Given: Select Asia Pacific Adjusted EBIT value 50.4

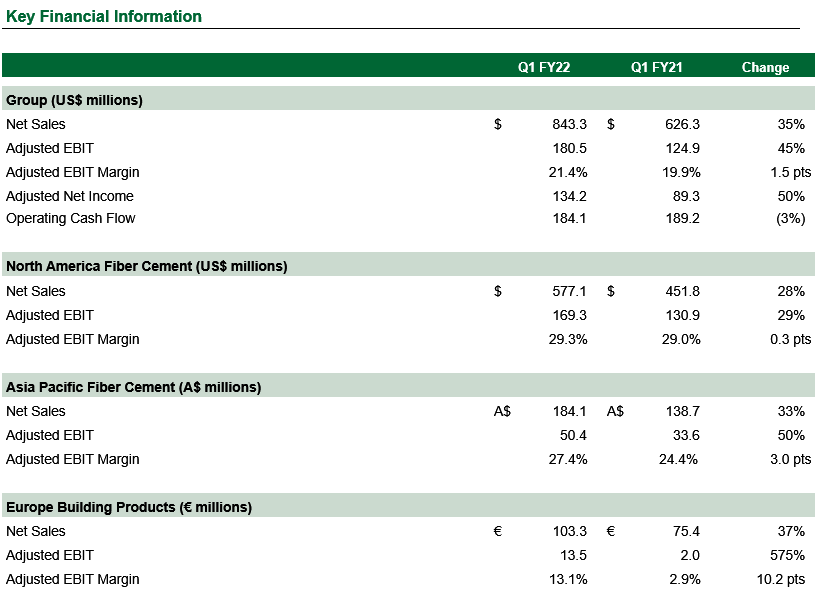Looking at the screenshot, I should (x=573, y=435).
